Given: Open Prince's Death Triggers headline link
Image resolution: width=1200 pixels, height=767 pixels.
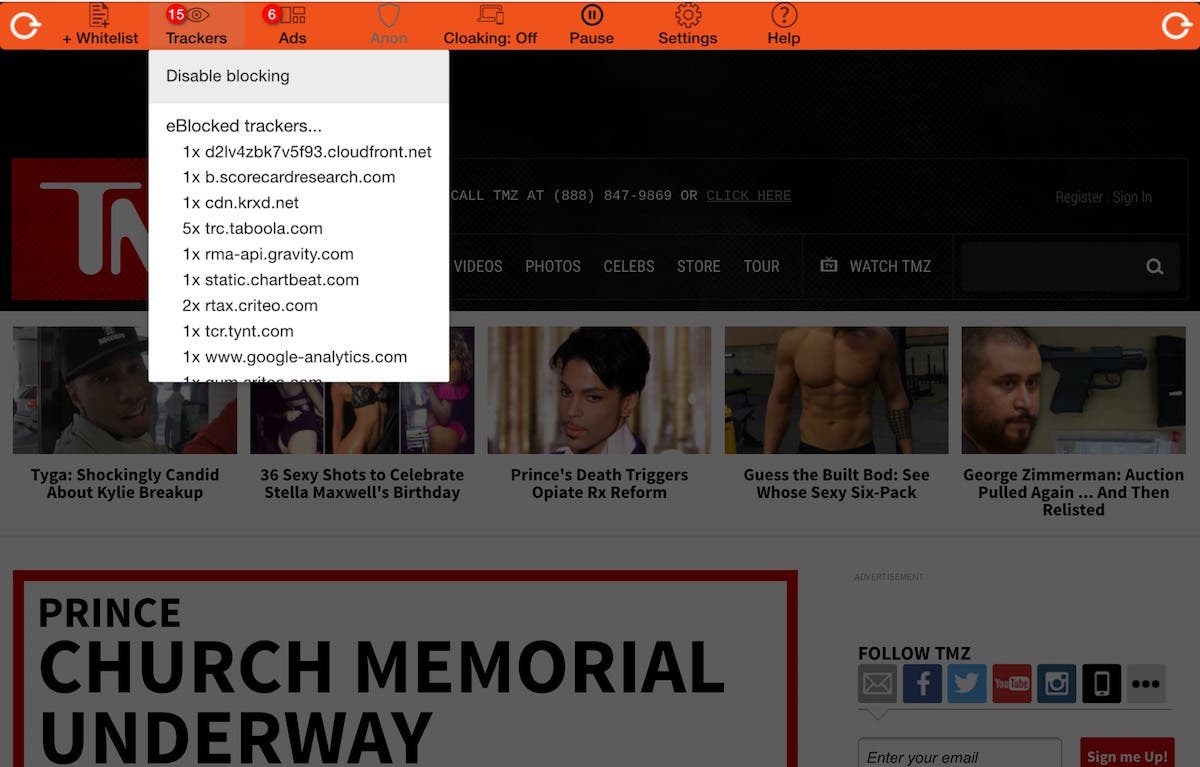Looking at the screenshot, I should [x=599, y=483].
